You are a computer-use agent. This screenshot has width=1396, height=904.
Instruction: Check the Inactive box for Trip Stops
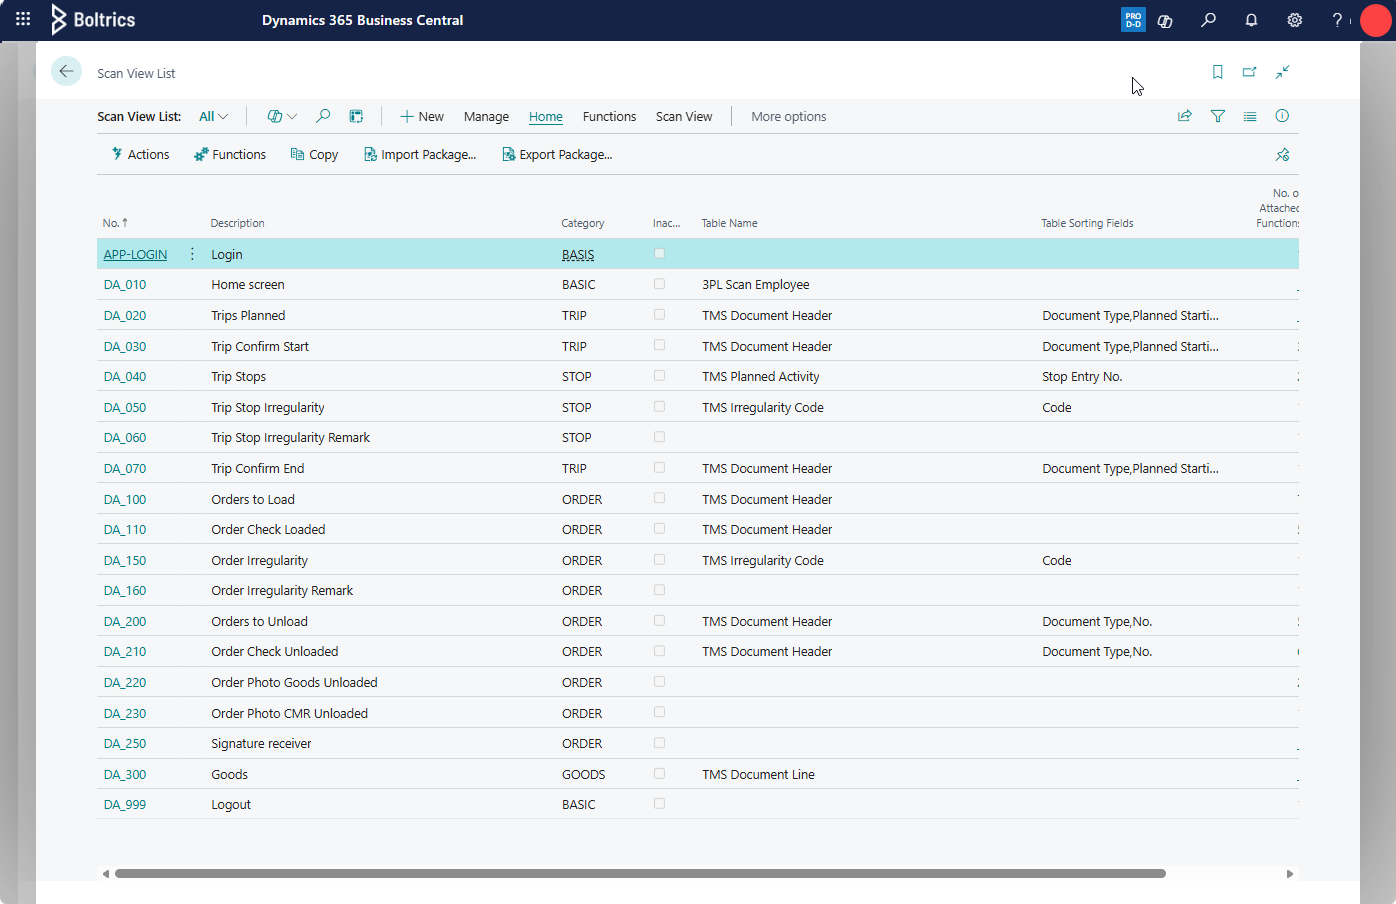[x=659, y=376]
